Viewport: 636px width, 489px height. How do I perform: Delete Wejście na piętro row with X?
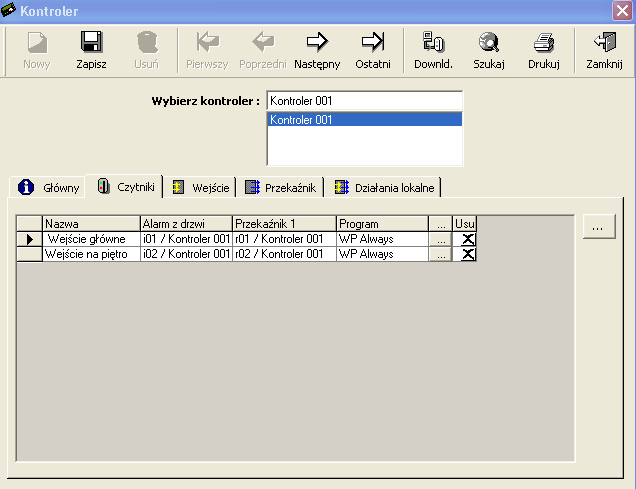tap(468, 254)
